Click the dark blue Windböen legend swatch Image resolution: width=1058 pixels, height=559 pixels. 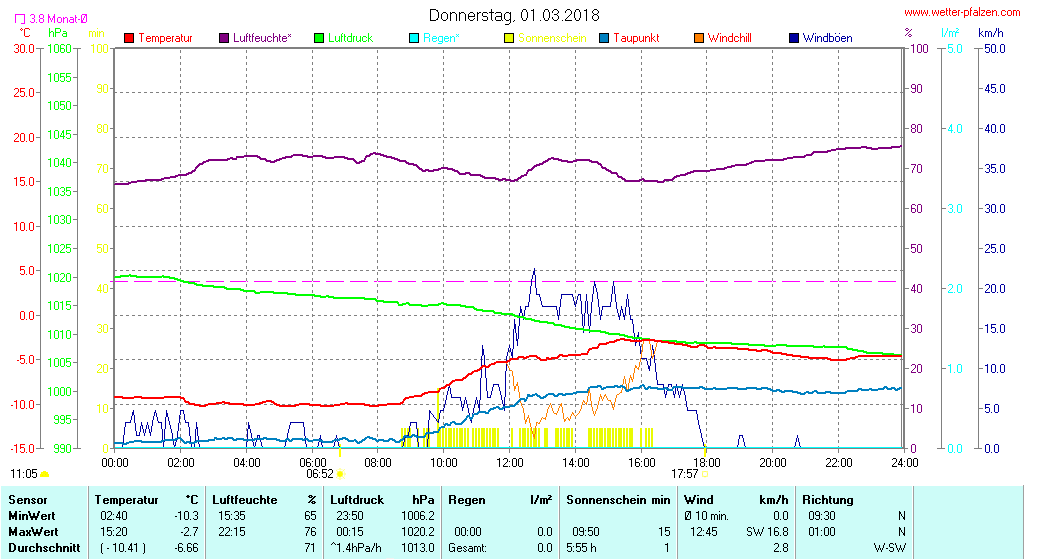pos(794,38)
